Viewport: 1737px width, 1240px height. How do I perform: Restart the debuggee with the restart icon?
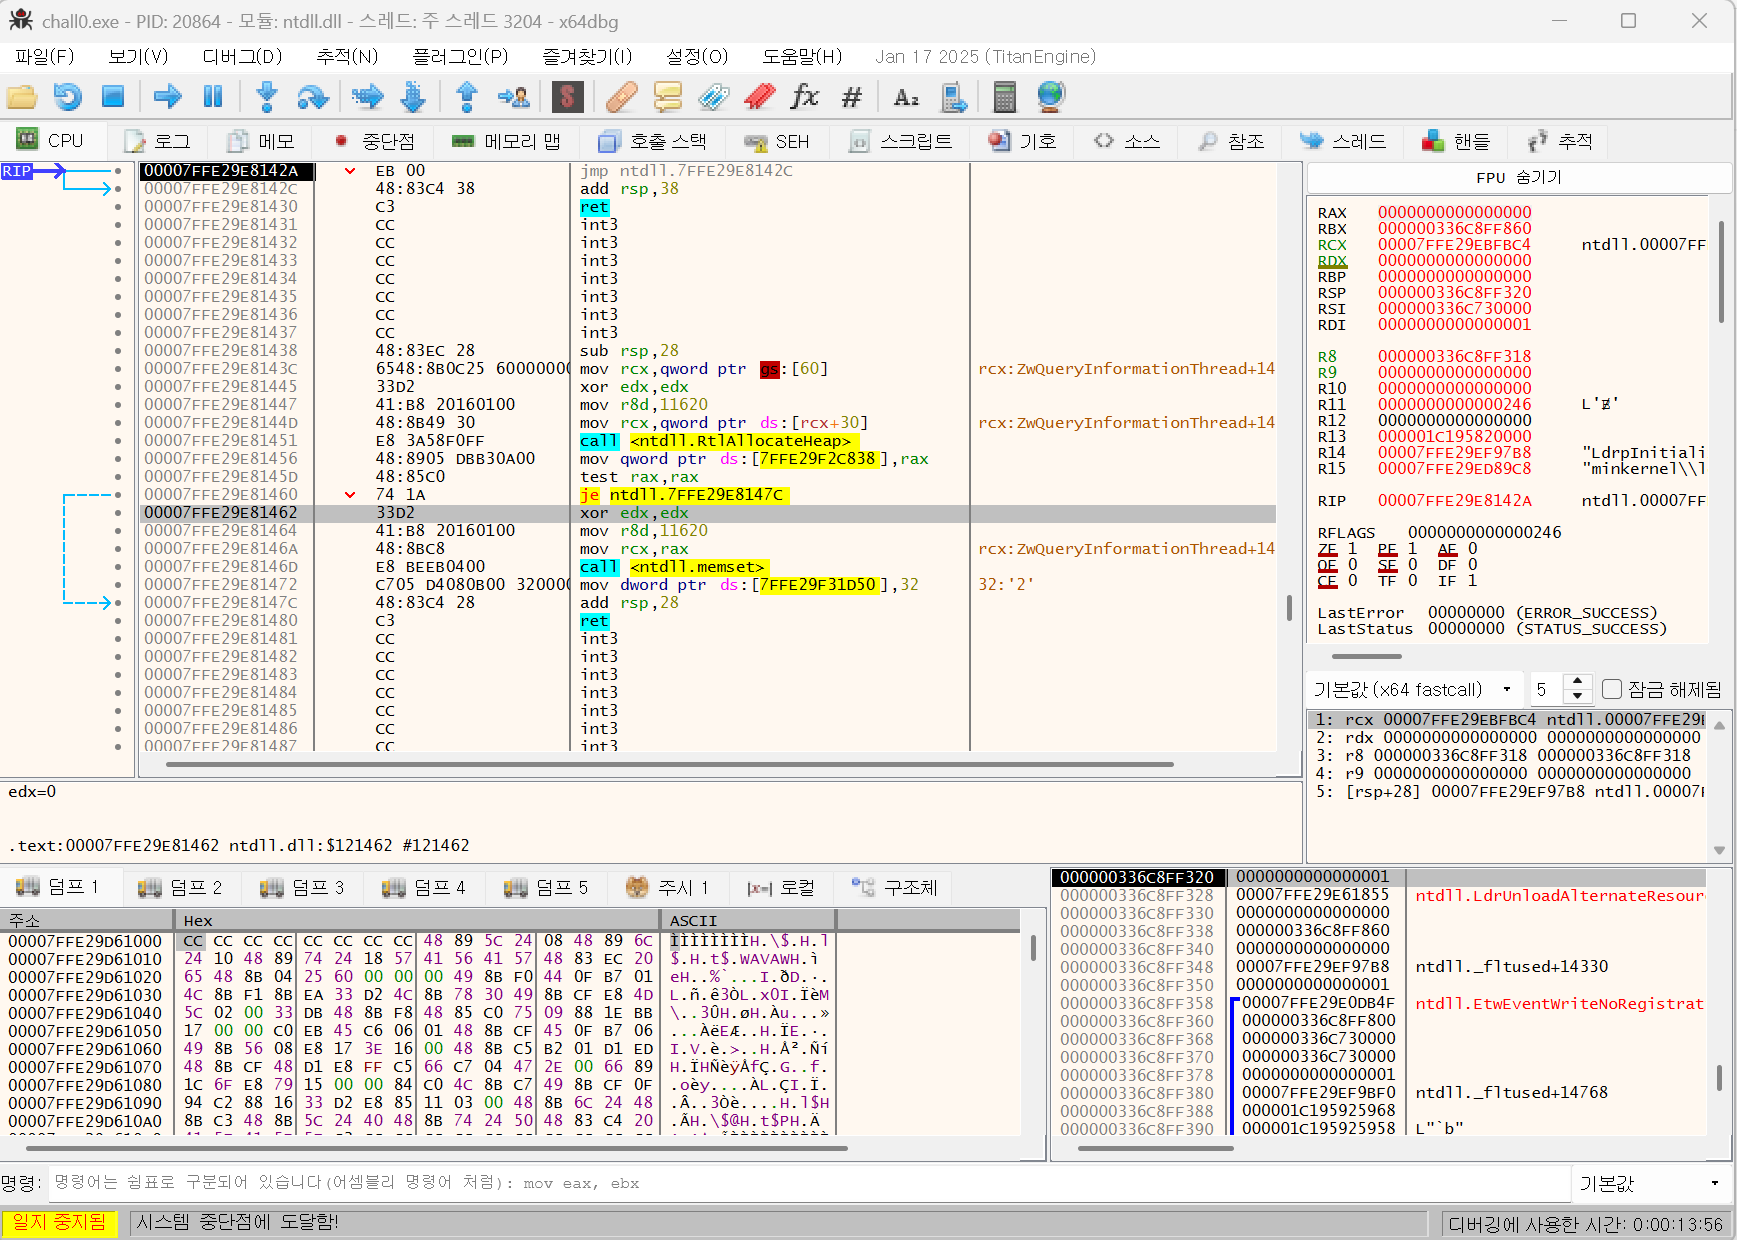pyautogui.click(x=68, y=97)
